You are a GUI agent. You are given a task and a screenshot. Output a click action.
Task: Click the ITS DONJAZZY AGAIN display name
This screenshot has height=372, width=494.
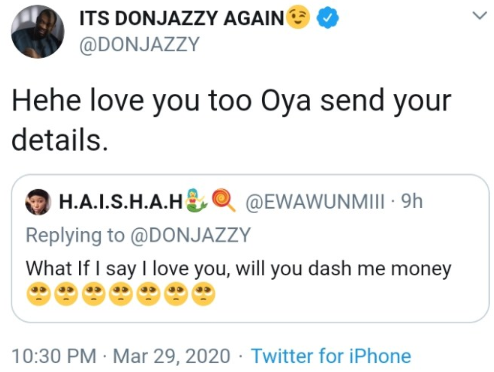(181, 18)
